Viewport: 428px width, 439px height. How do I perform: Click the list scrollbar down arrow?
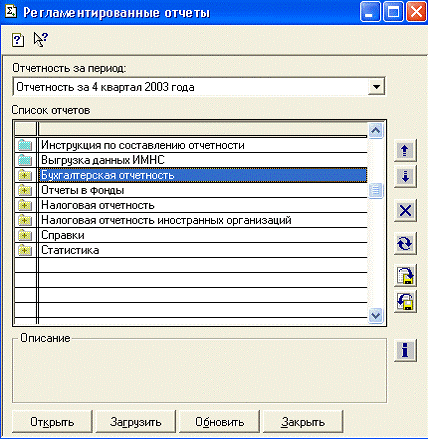376,315
